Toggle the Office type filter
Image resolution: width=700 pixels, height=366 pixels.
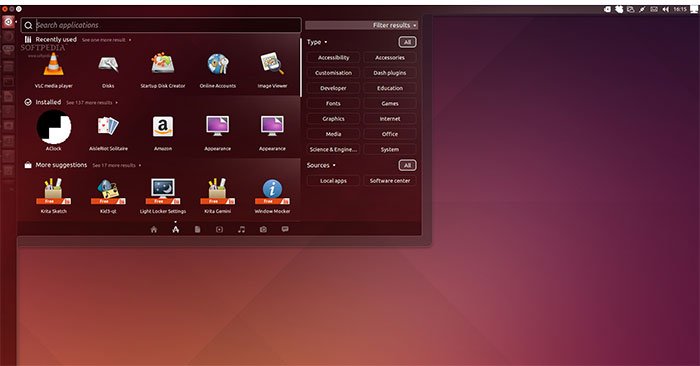[x=390, y=134]
